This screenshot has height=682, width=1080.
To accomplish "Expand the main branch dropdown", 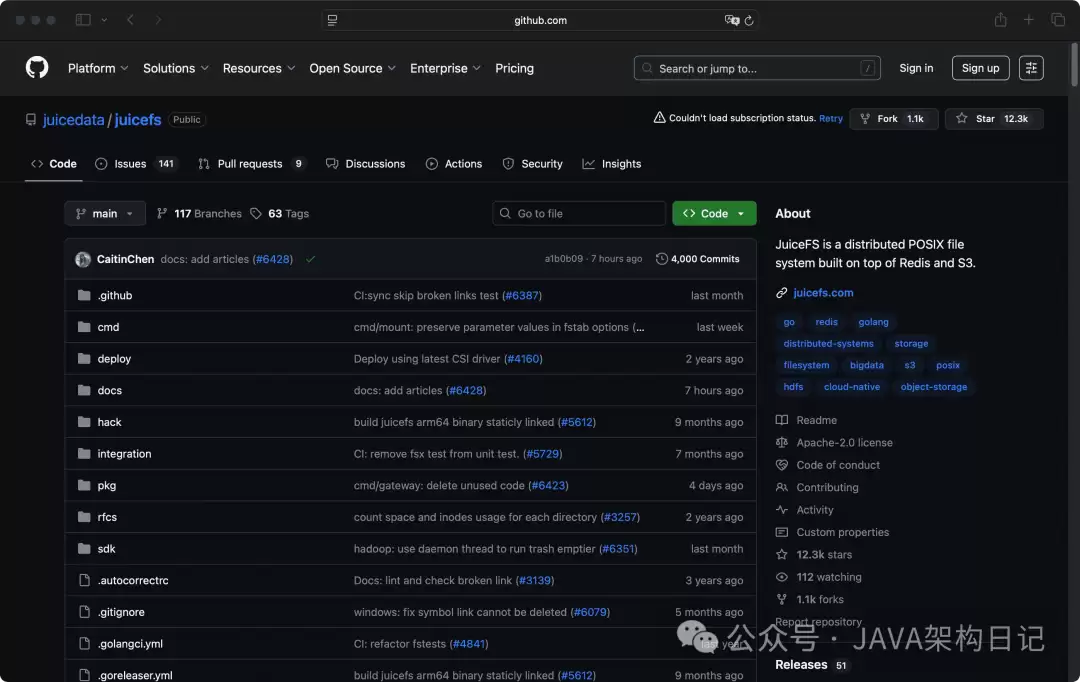I will point(105,213).
